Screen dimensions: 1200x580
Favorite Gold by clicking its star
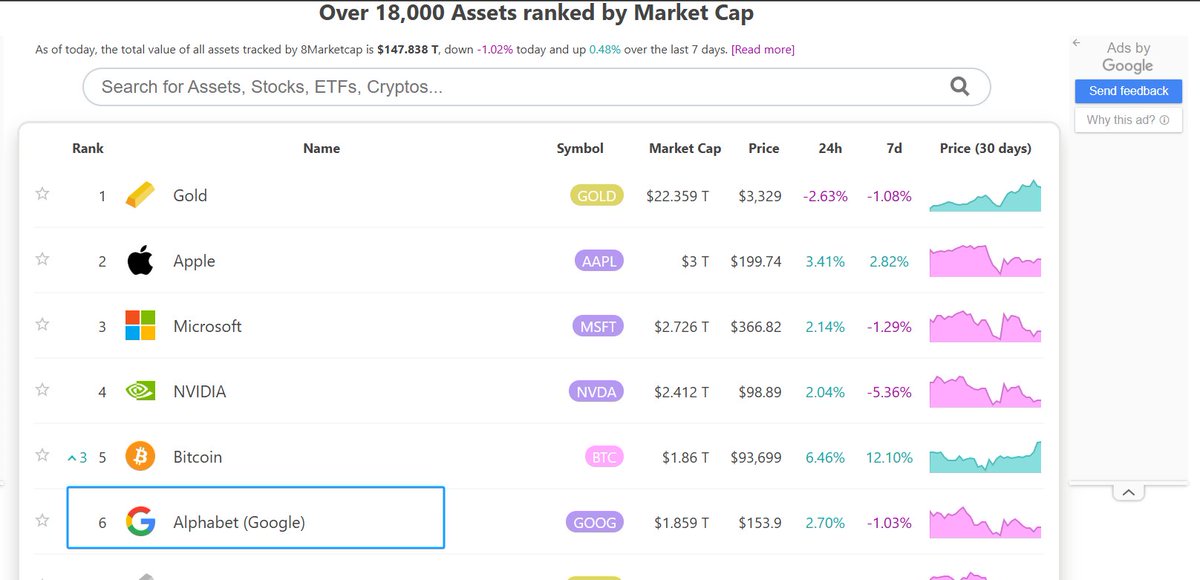point(42,192)
